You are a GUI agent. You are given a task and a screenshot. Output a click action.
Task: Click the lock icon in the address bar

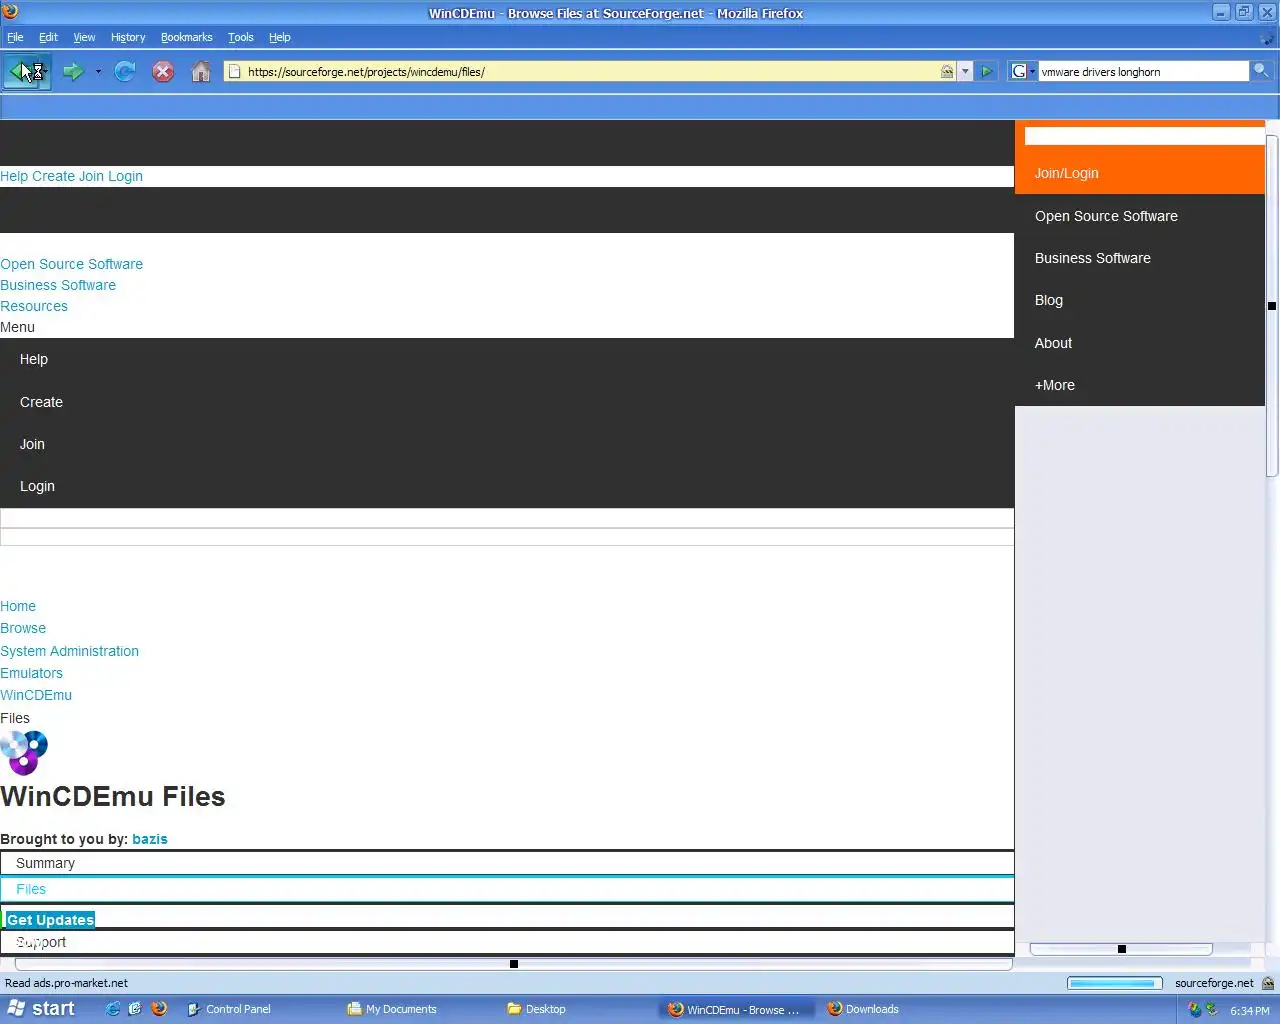(x=946, y=71)
